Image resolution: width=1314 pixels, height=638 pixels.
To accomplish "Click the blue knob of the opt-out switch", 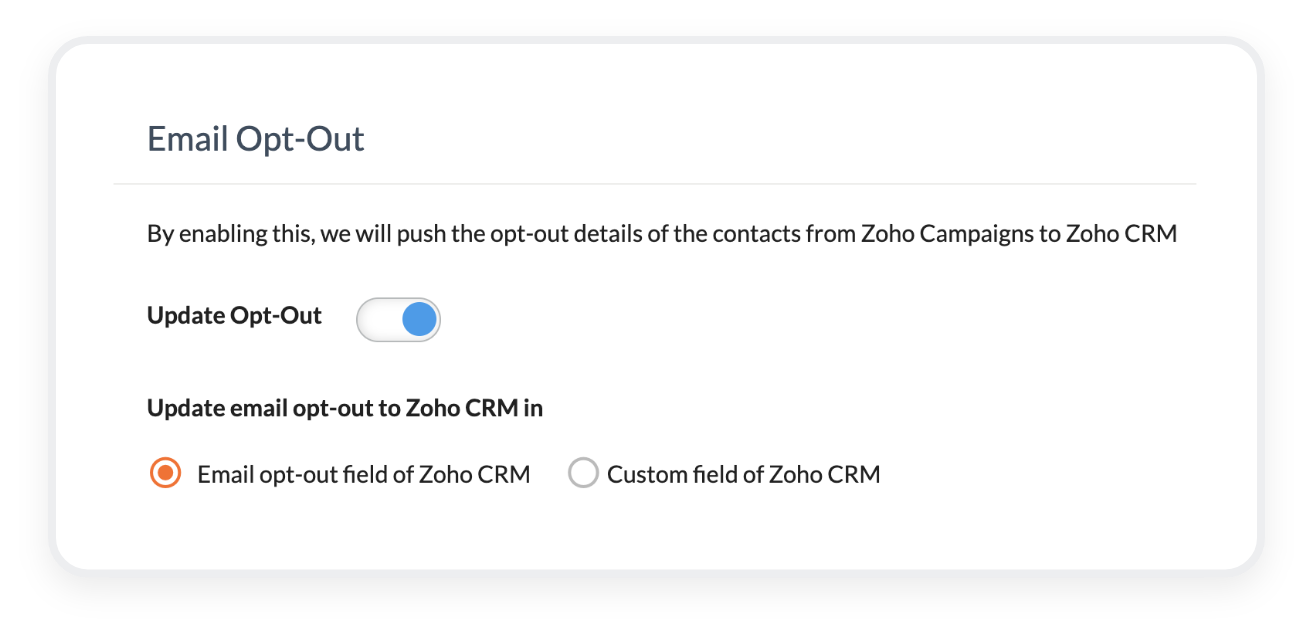I will coord(419,320).
